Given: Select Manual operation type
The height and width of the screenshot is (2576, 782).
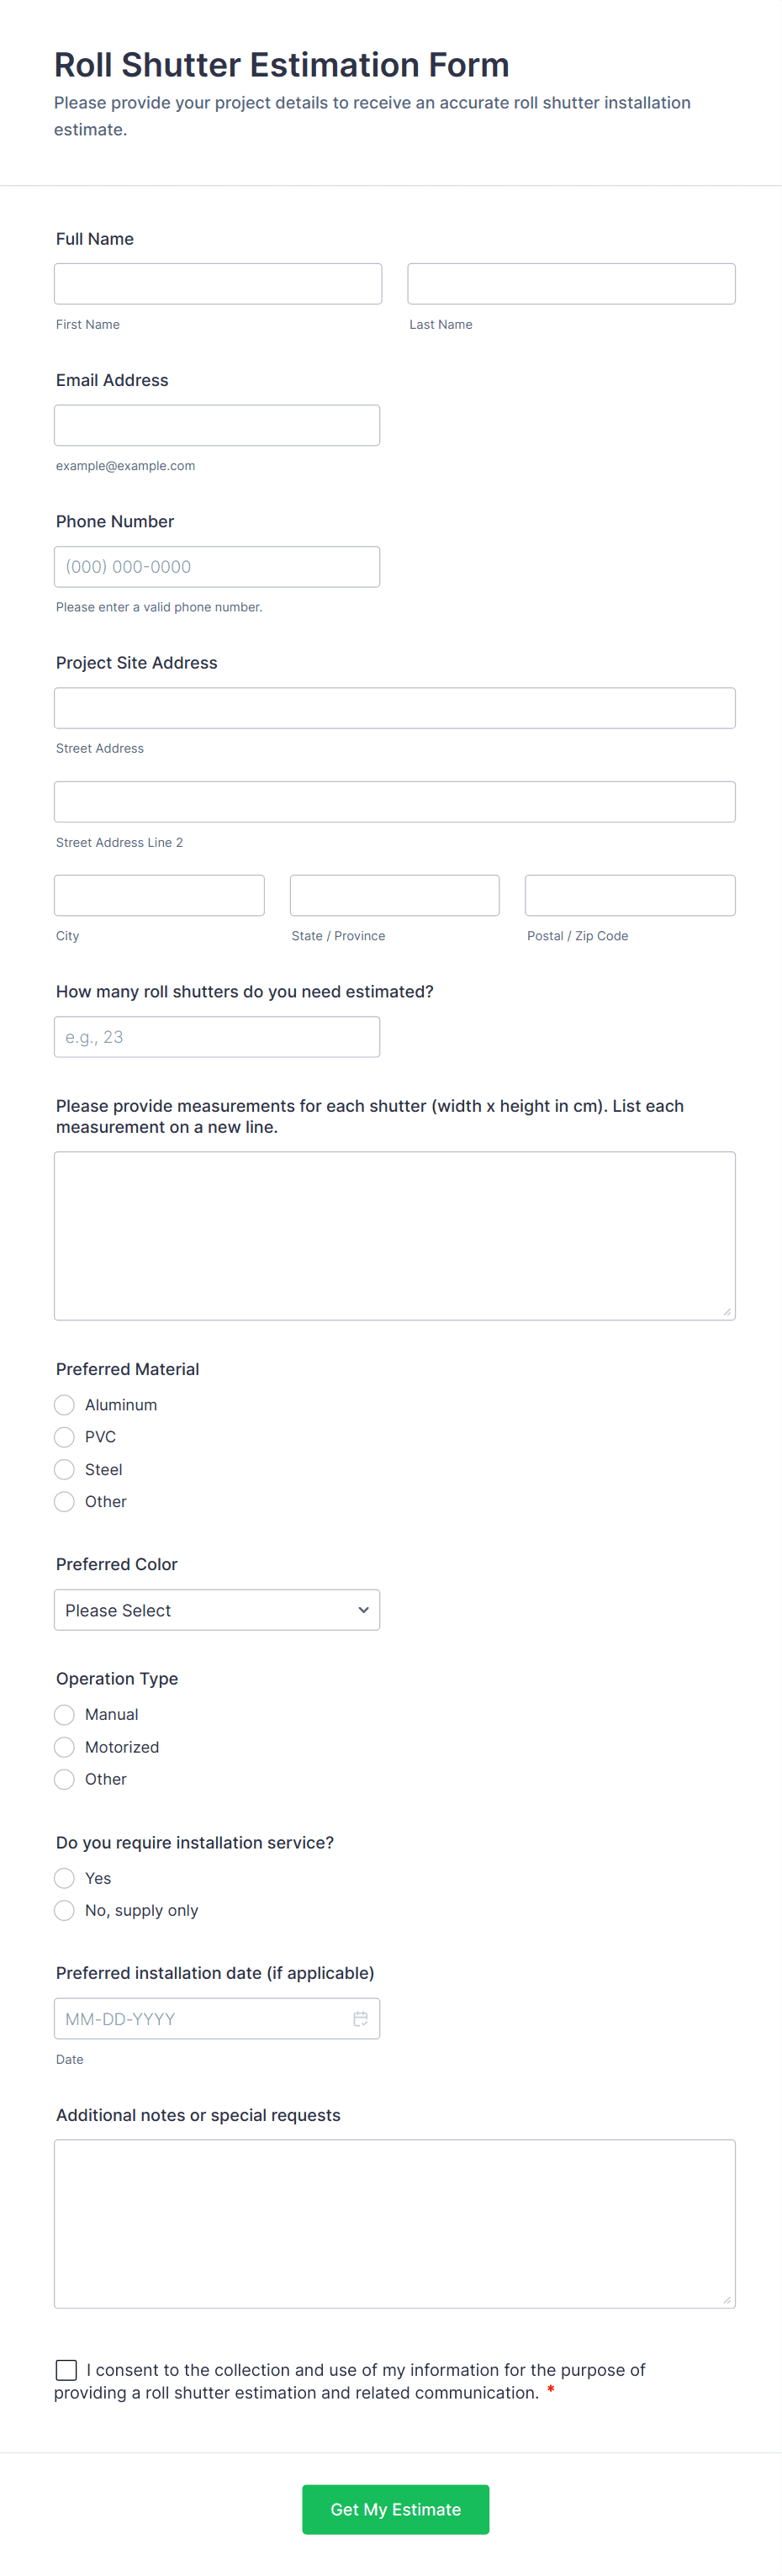Looking at the screenshot, I should point(64,1714).
